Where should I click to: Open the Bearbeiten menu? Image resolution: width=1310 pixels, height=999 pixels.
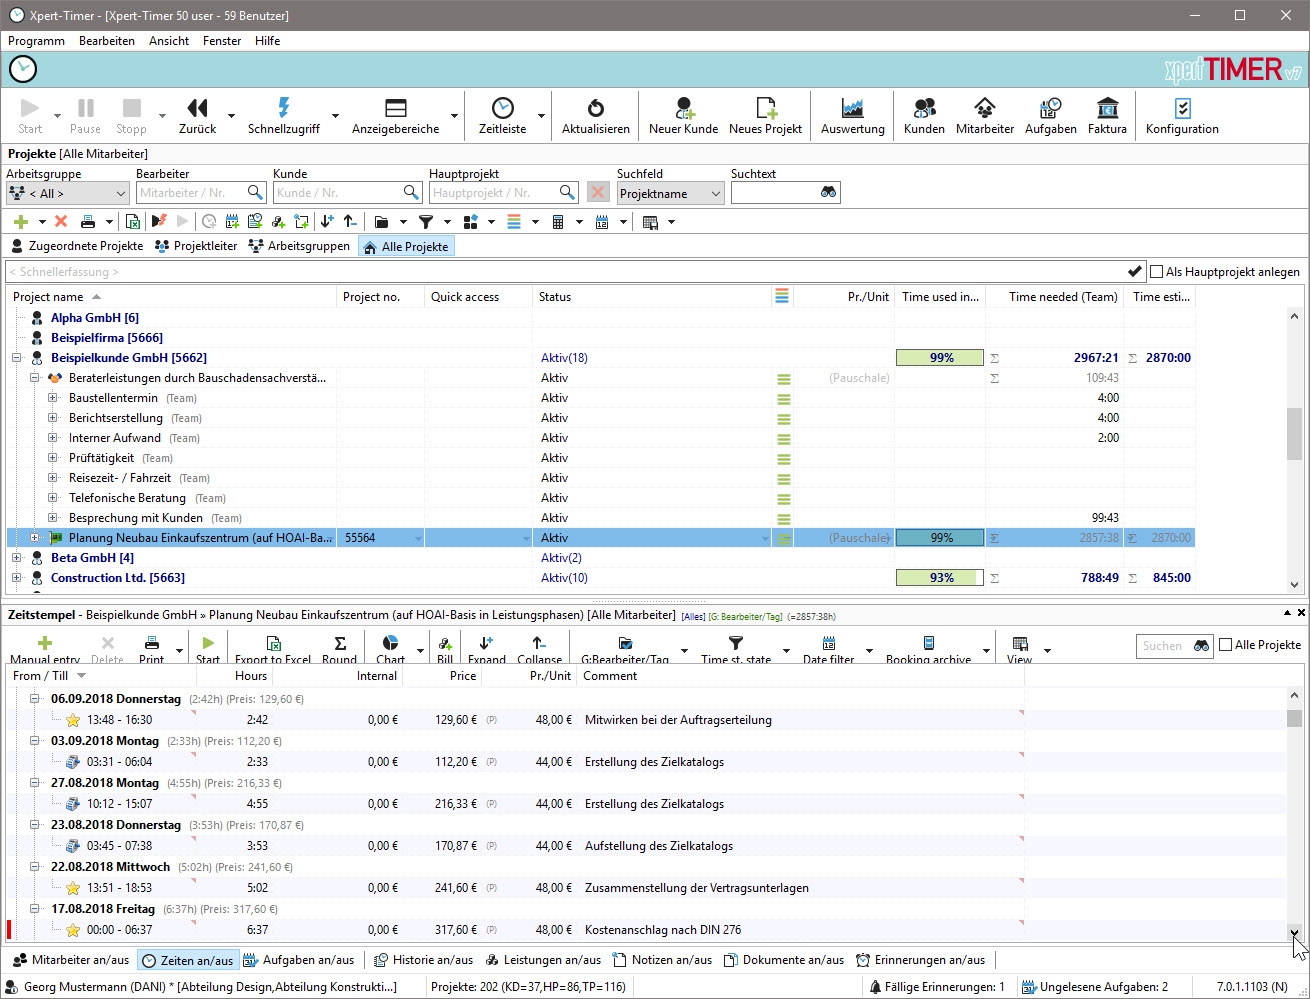107,41
